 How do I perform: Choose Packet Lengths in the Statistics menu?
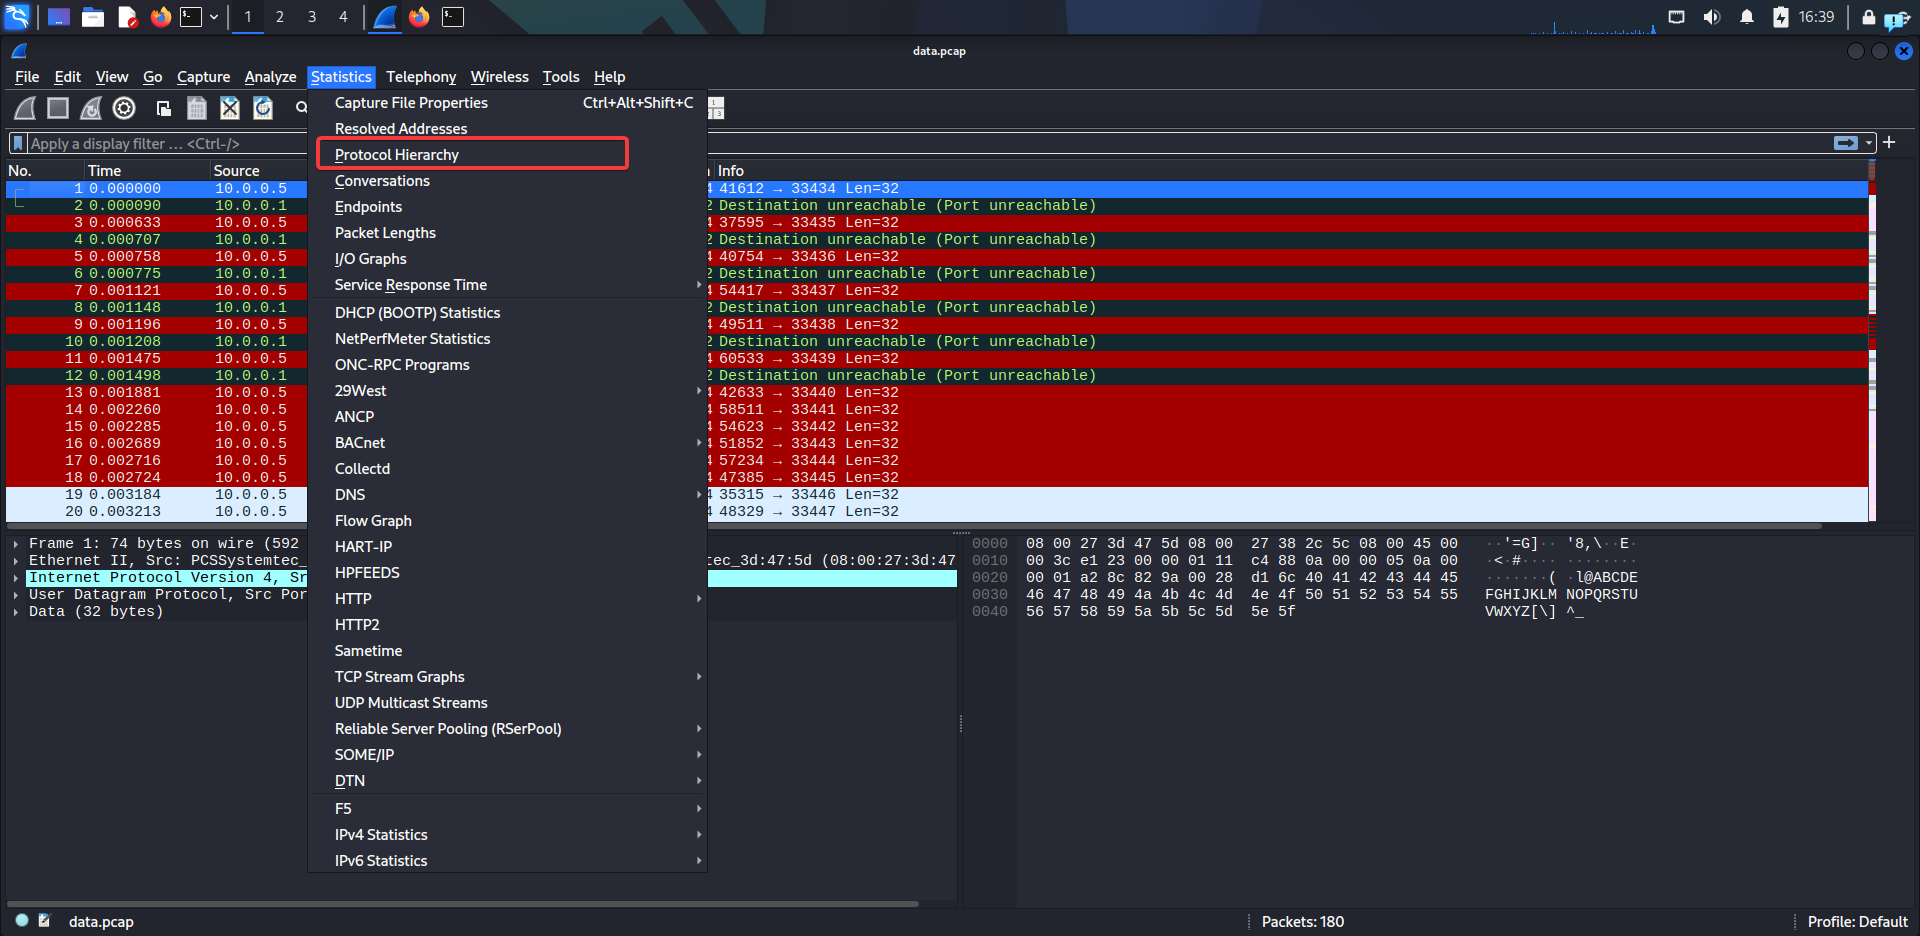coord(507,233)
